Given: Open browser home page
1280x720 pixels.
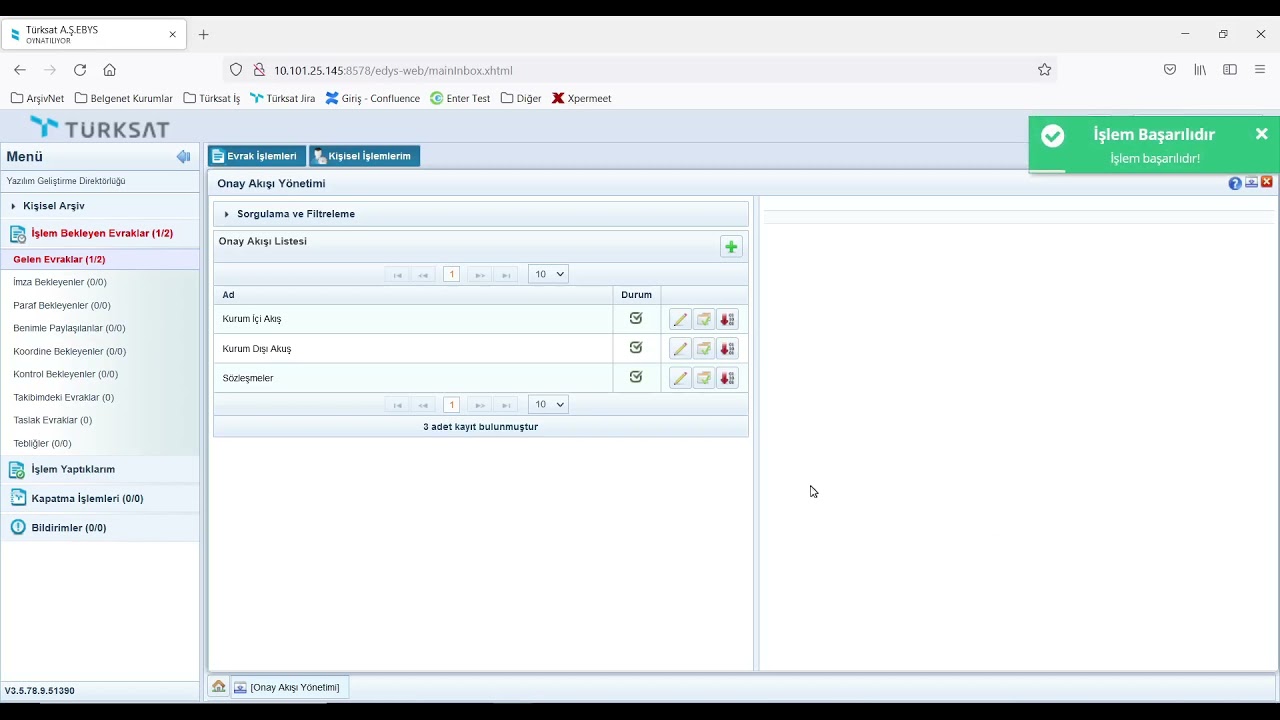Looking at the screenshot, I should 110,70.
